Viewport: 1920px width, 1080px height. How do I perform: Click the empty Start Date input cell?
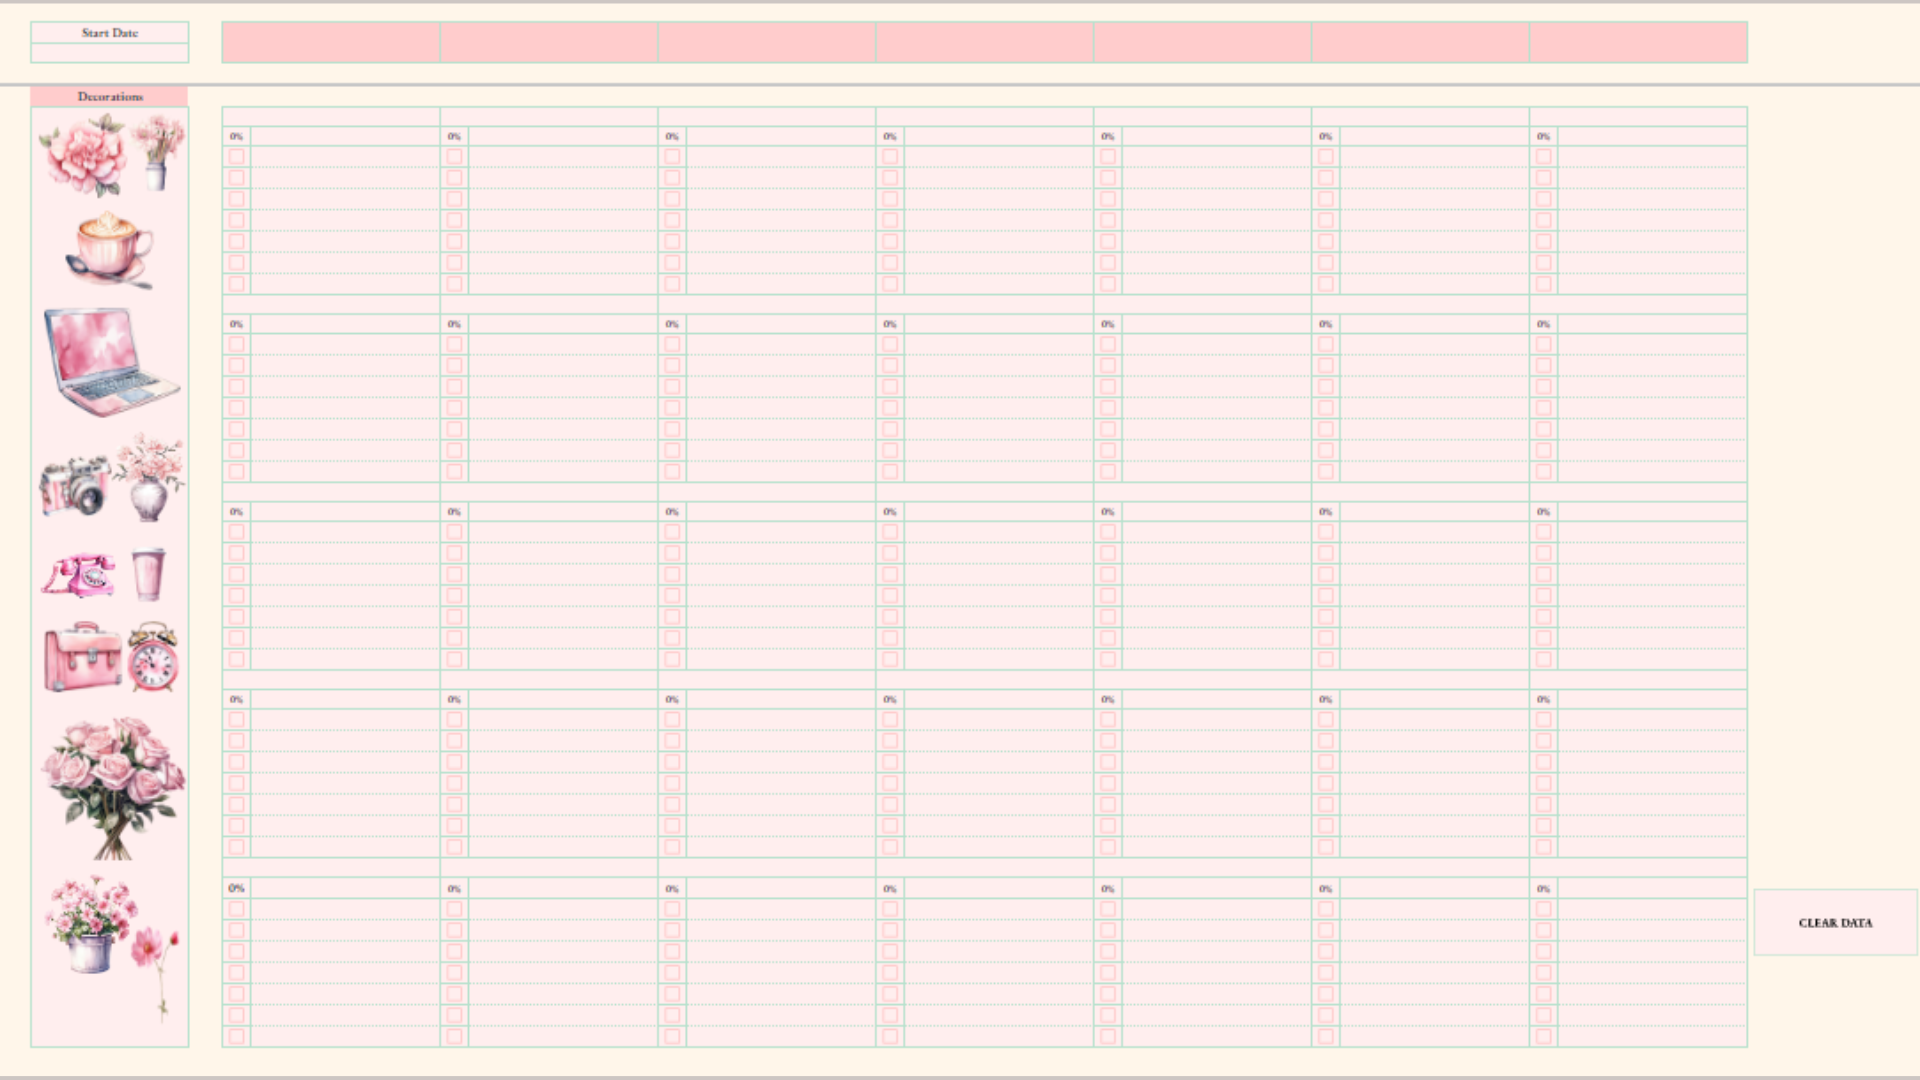pyautogui.click(x=110, y=53)
